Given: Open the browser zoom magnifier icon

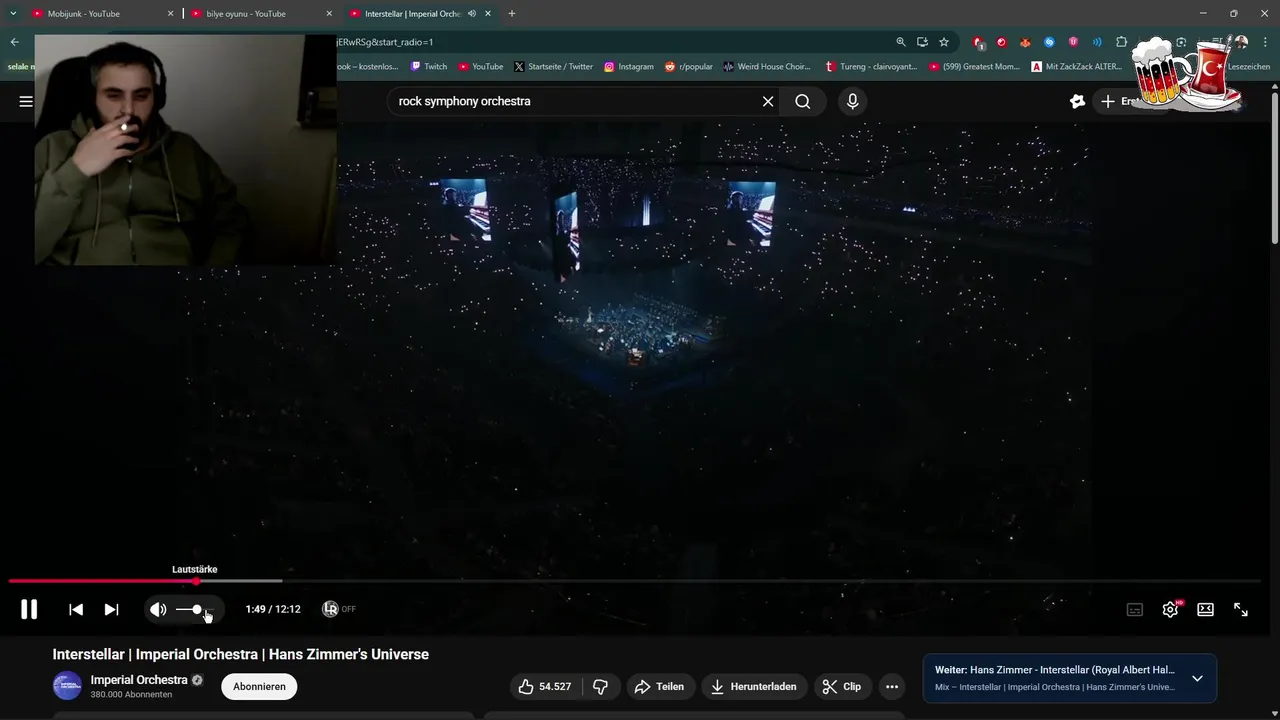Looking at the screenshot, I should coord(901,42).
